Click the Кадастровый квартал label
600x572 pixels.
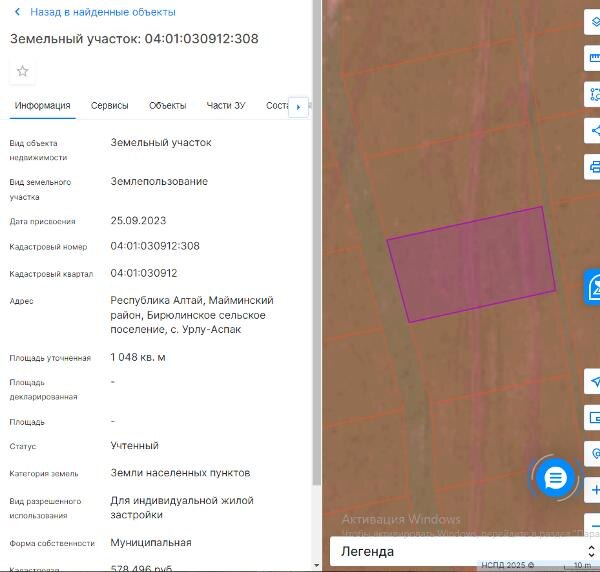click(x=51, y=274)
